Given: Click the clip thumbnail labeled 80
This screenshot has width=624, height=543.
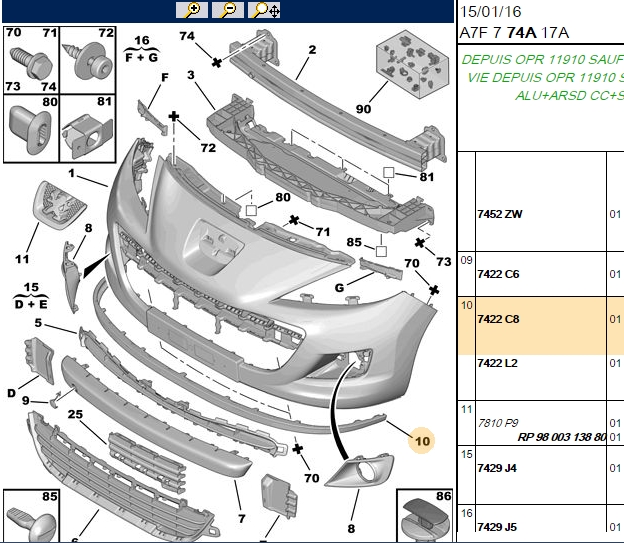Looking at the screenshot, I should [31, 129].
